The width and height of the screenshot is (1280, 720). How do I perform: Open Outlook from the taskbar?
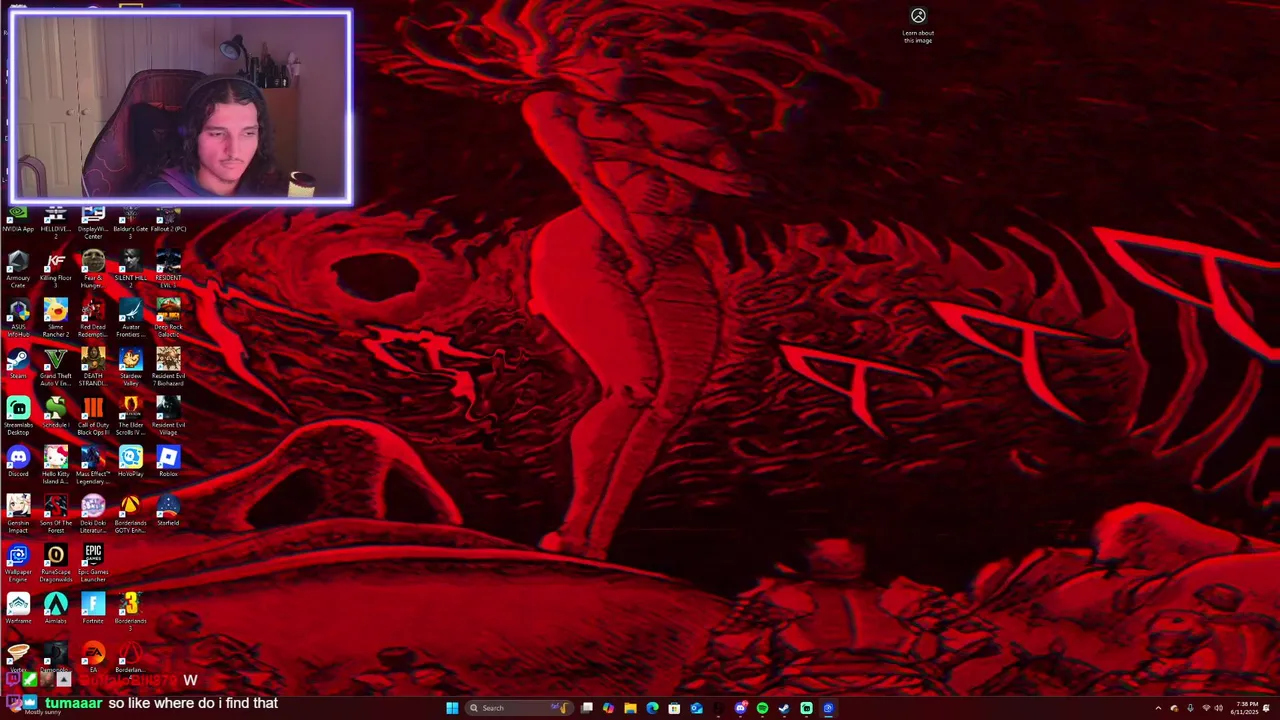pos(696,708)
